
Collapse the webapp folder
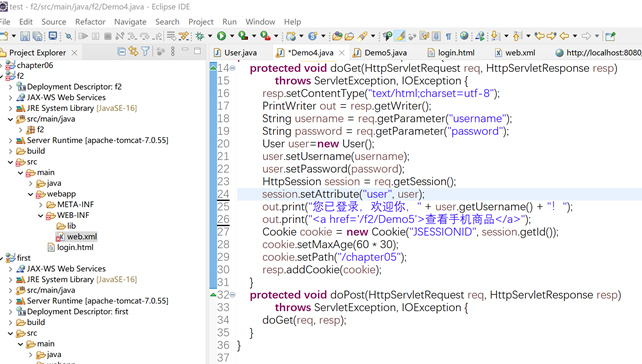tap(31, 194)
